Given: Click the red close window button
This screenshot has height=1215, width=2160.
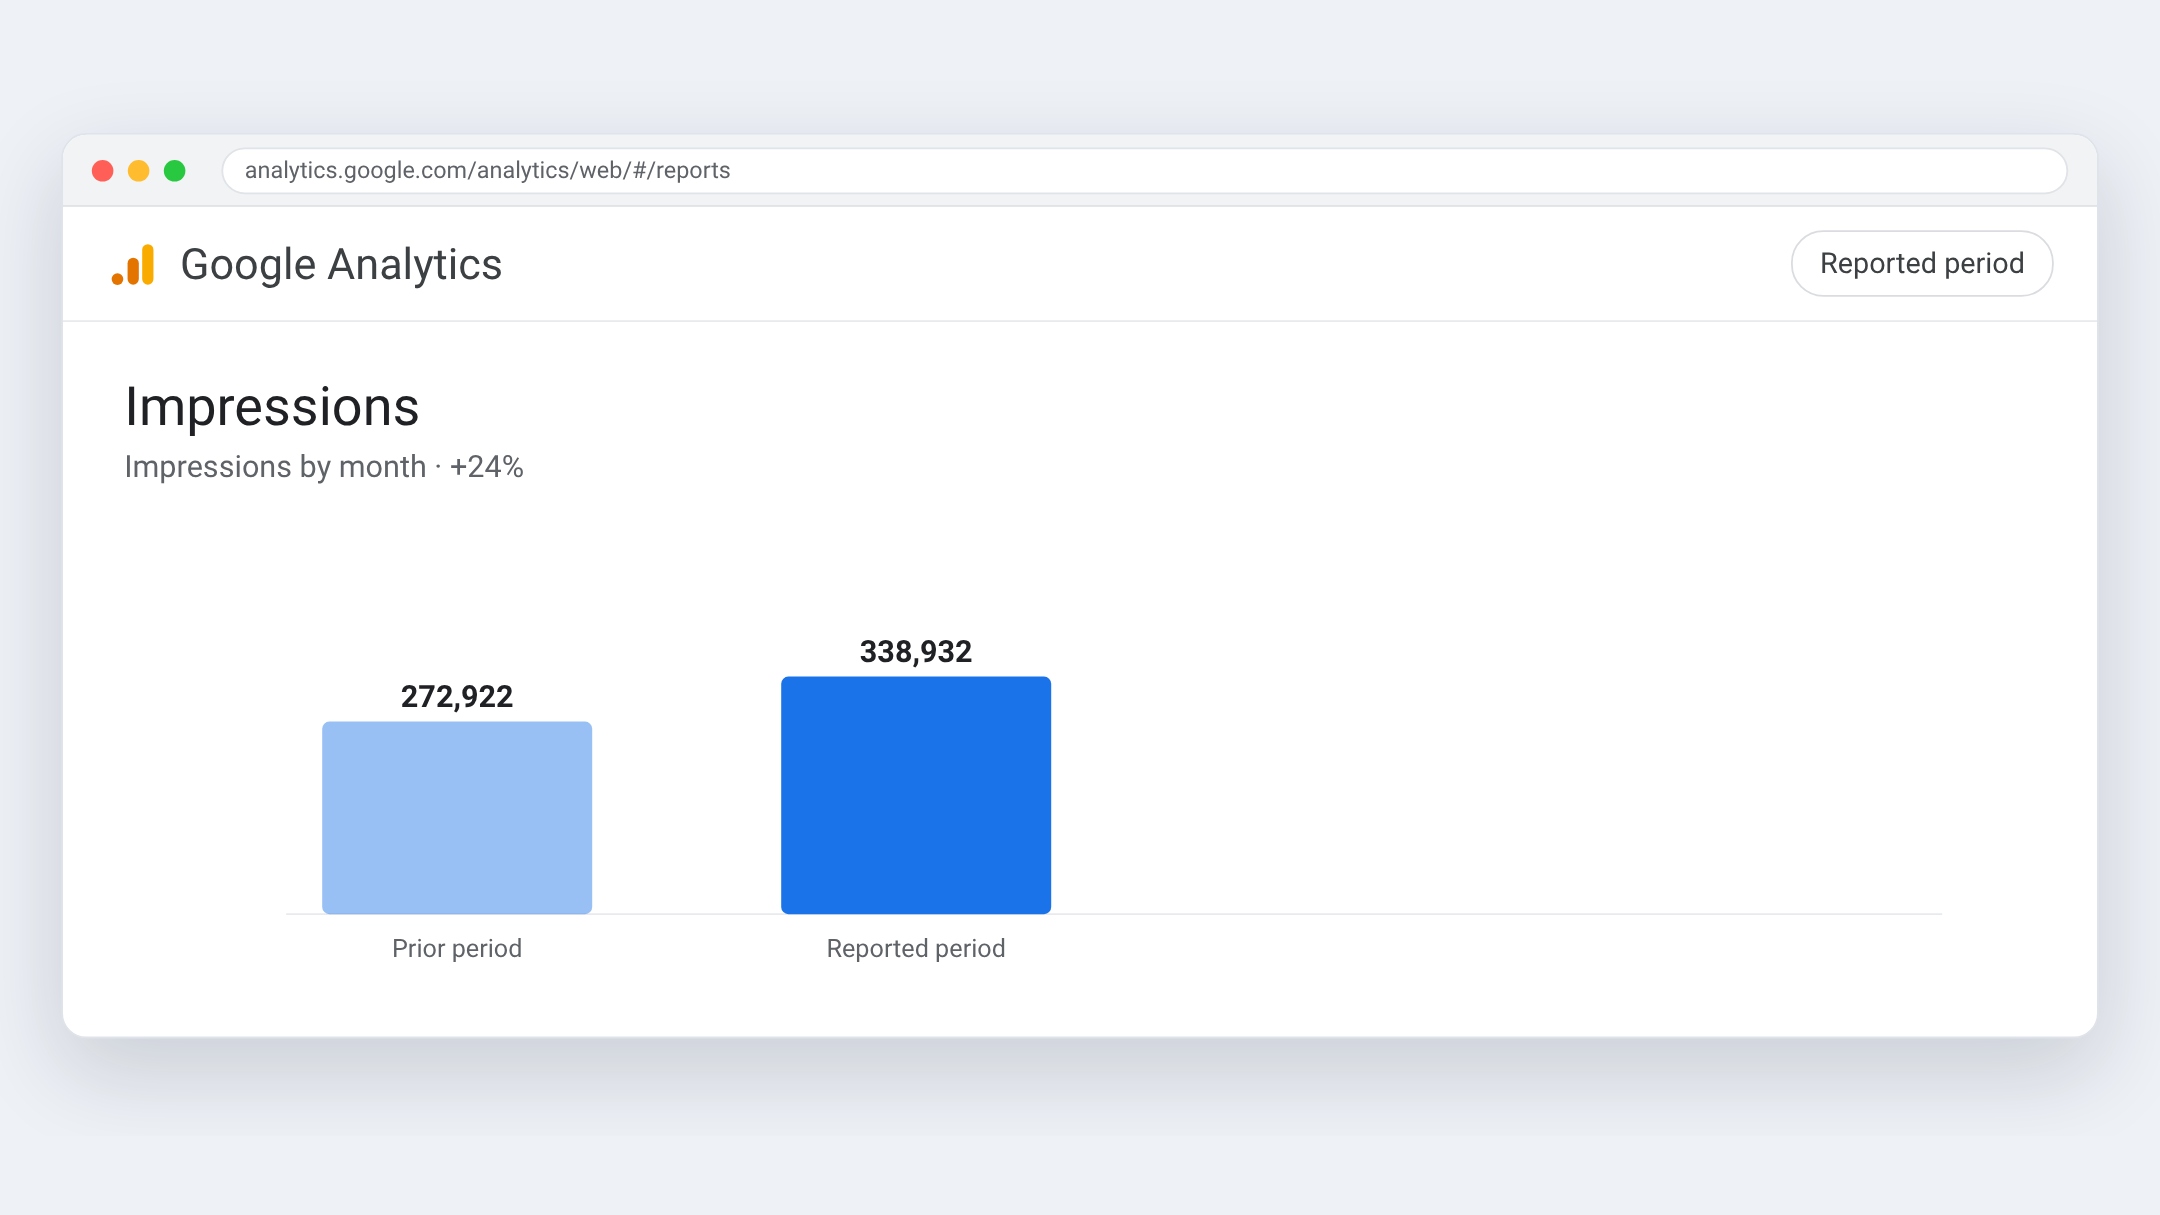Looking at the screenshot, I should coord(102,171).
